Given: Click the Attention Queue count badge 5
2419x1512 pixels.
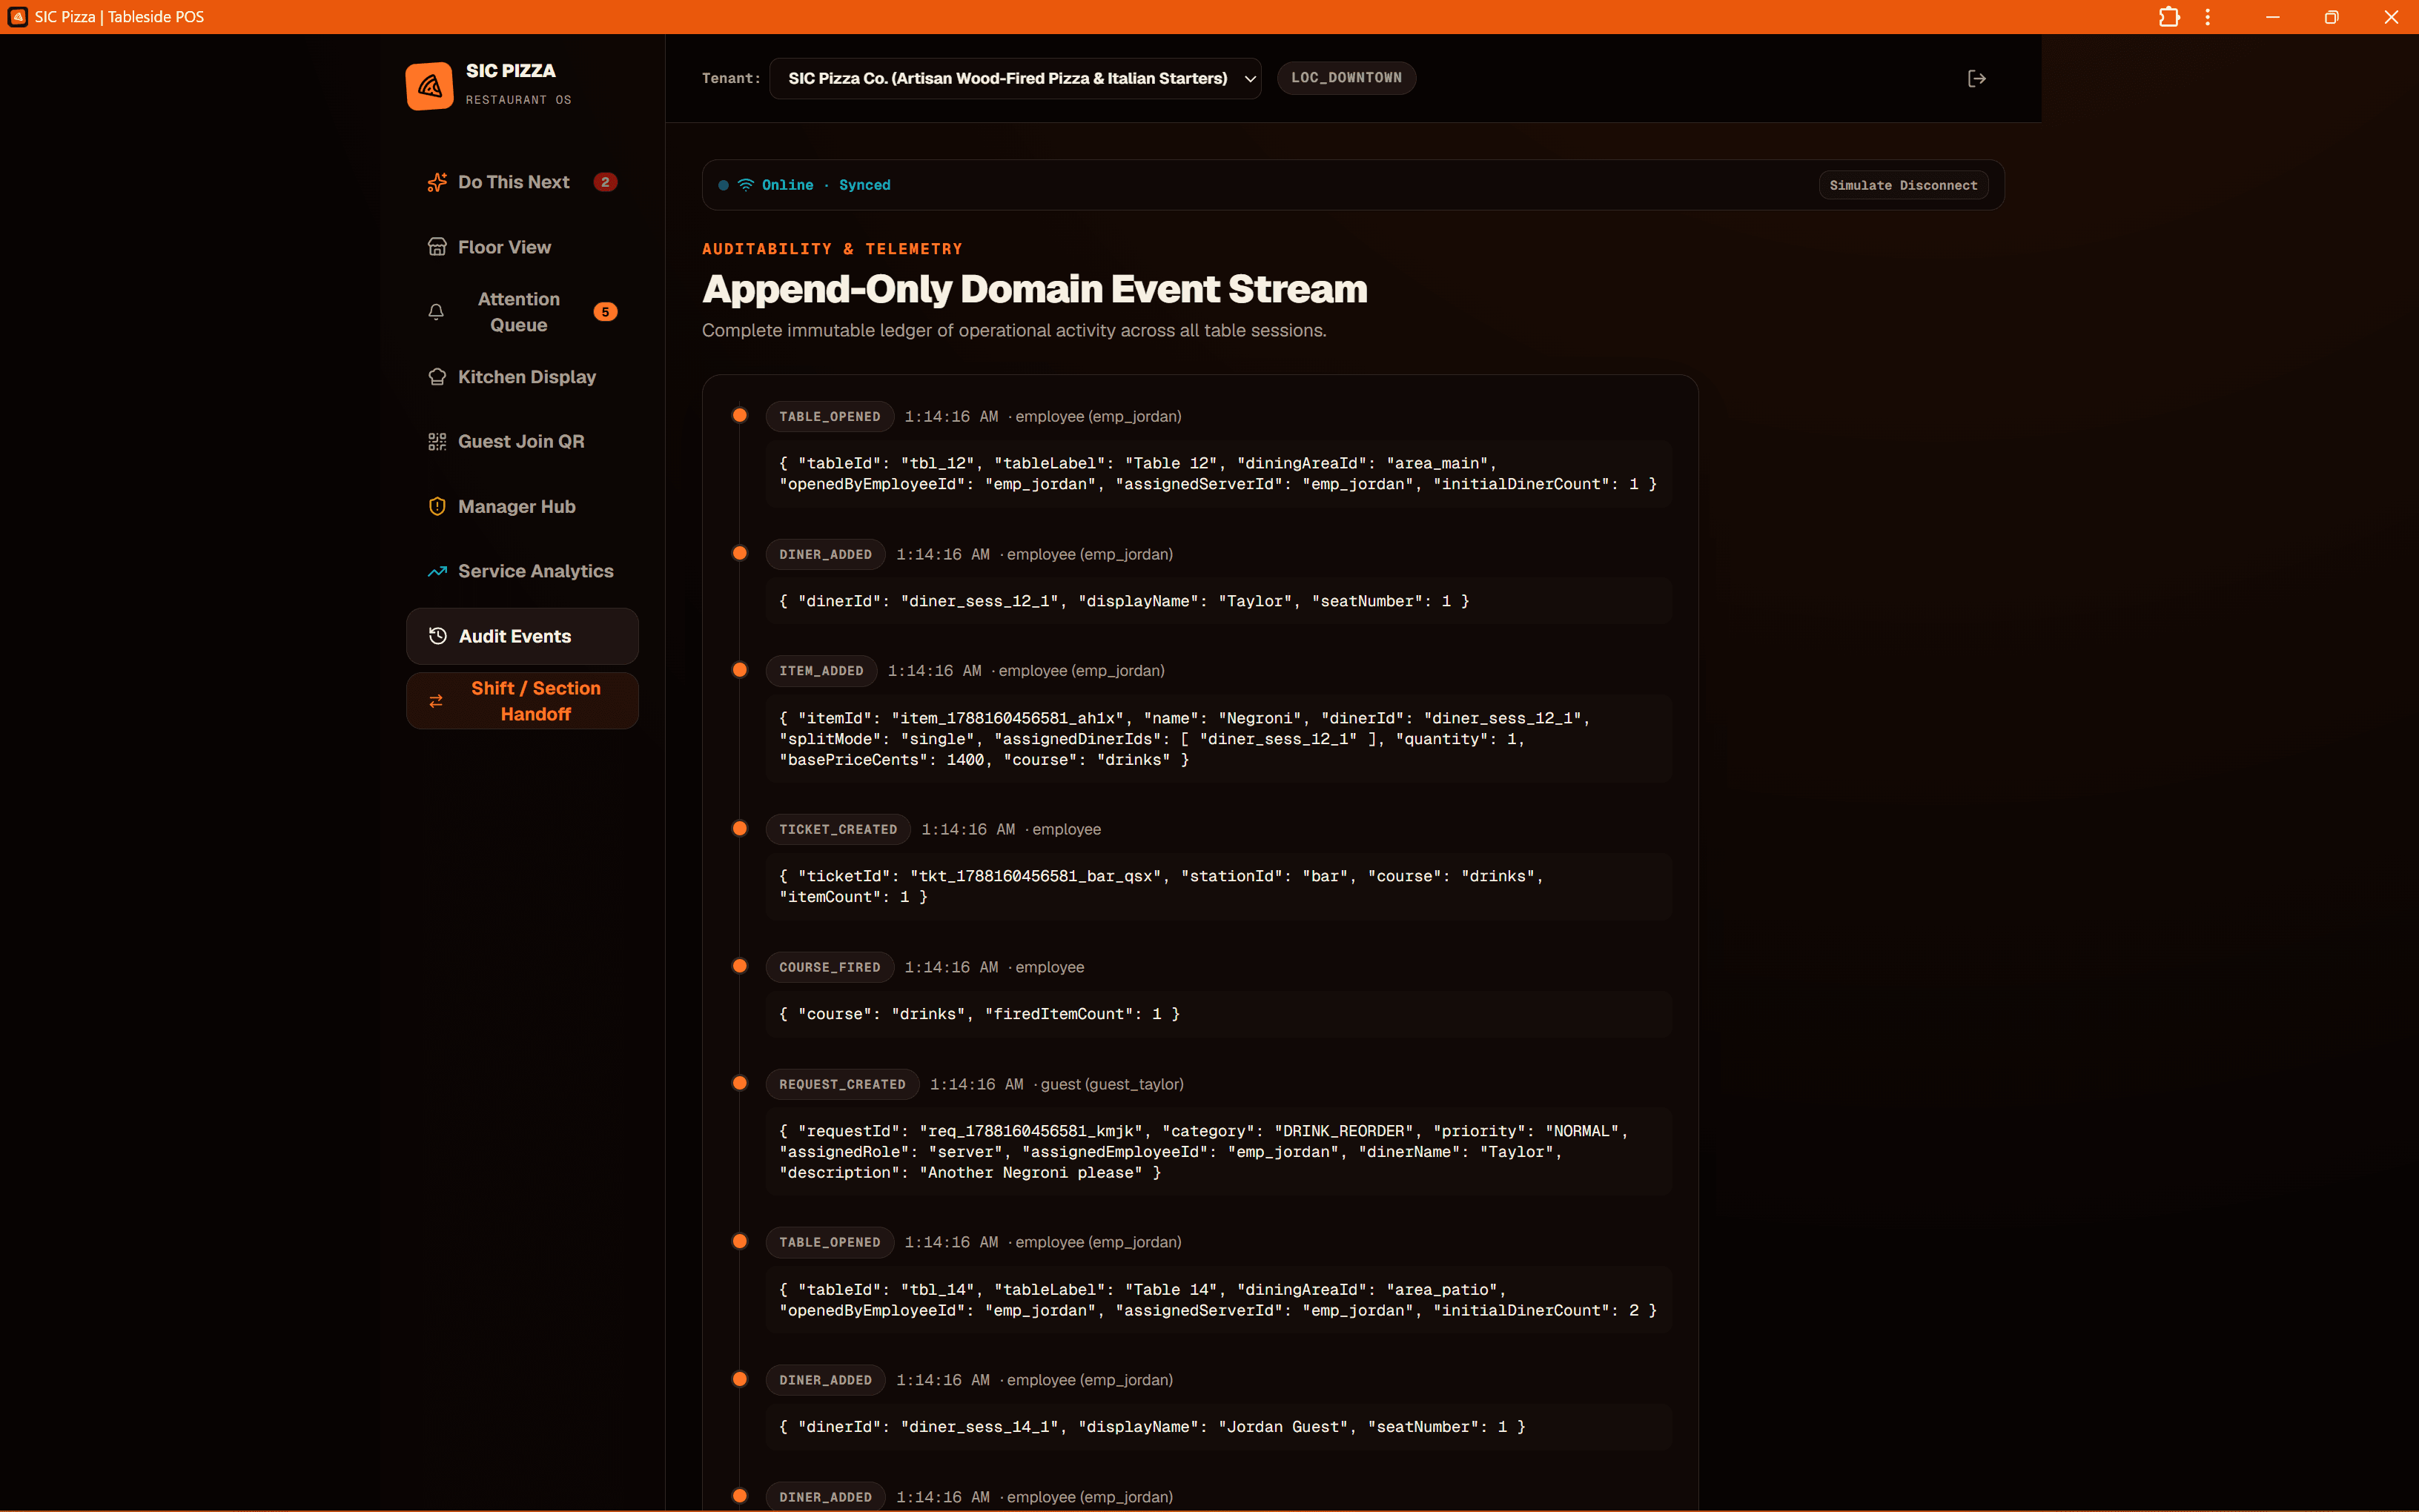Looking at the screenshot, I should coord(605,312).
